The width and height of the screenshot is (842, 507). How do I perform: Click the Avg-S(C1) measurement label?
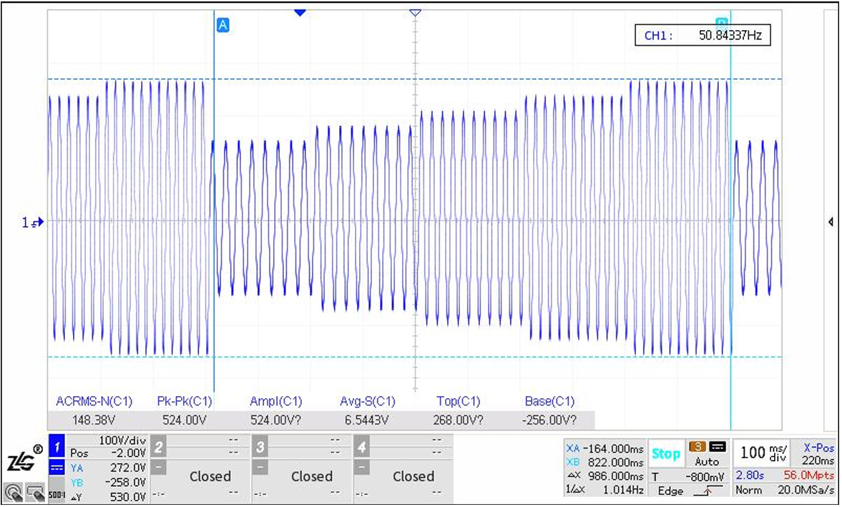[x=367, y=401]
